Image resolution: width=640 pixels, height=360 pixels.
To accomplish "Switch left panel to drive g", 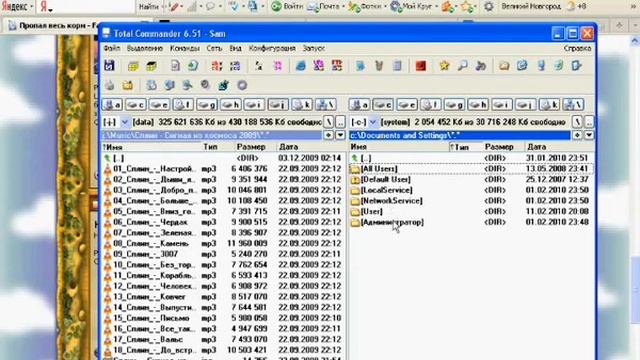I will [207, 105].
